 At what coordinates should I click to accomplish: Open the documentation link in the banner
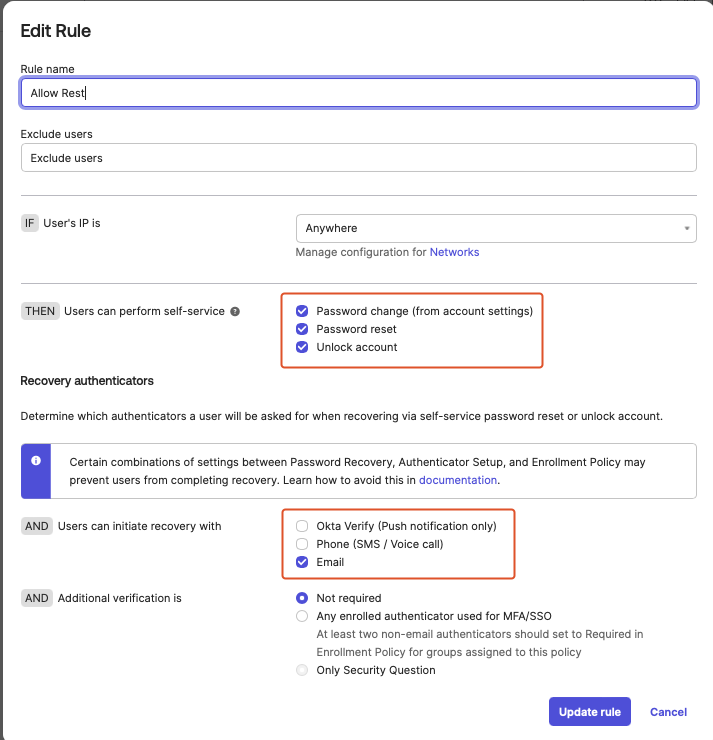(x=458, y=480)
